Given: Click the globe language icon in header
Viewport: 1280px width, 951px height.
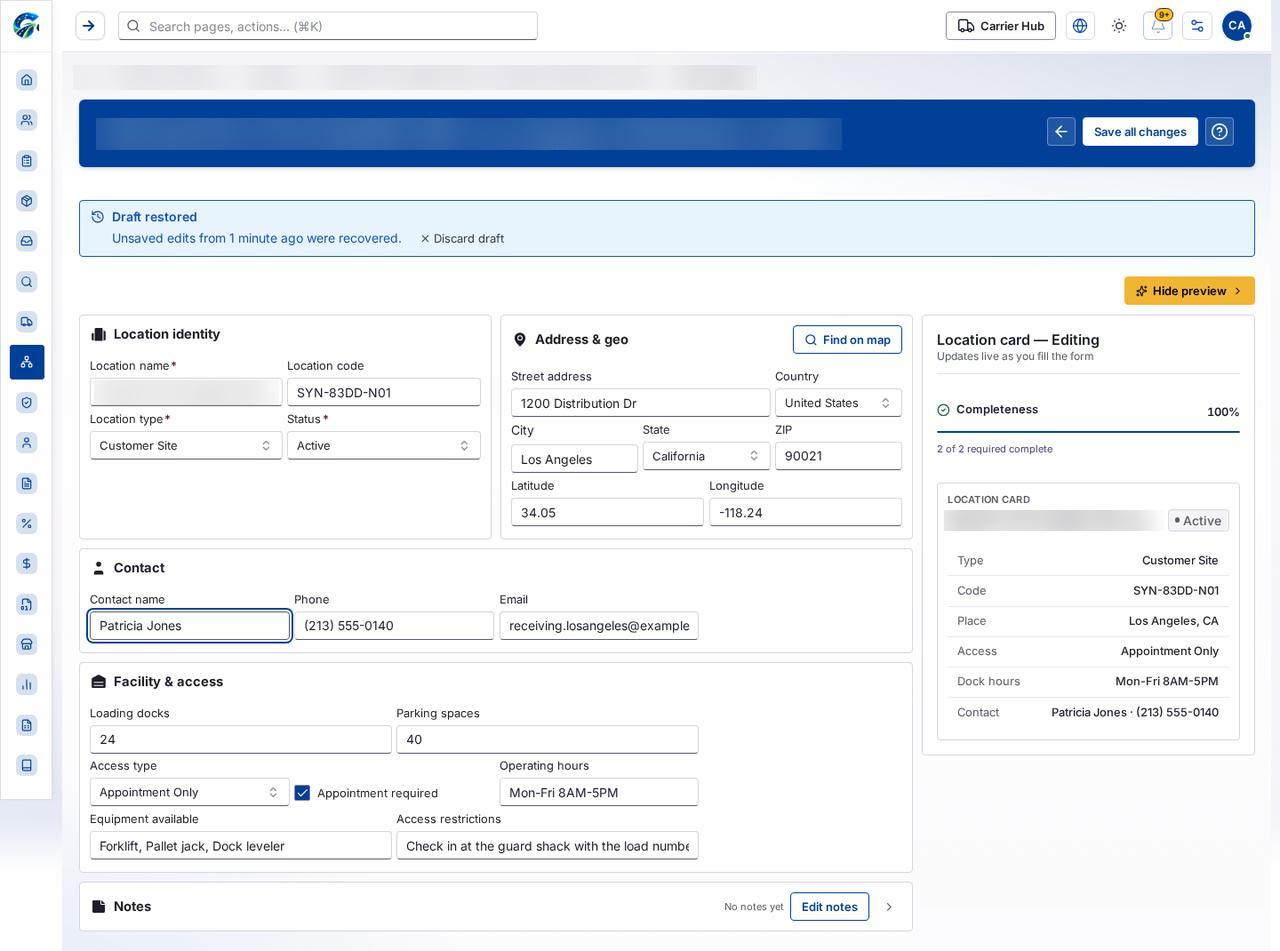Looking at the screenshot, I should pyautogui.click(x=1080, y=26).
